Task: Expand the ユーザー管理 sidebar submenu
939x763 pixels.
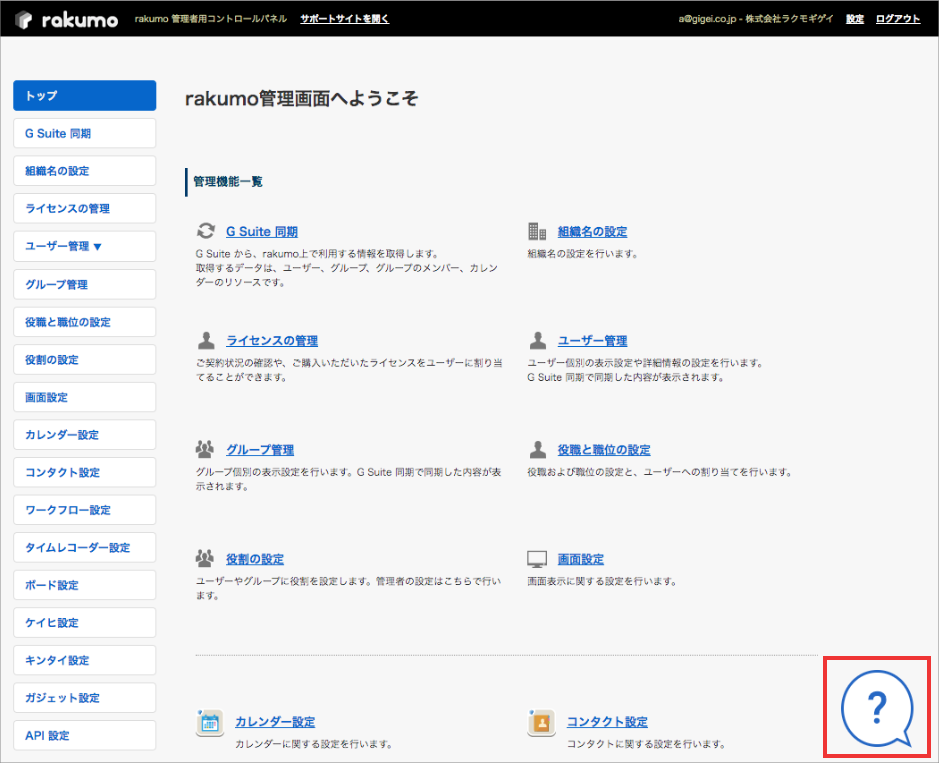Action: [x=84, y=246]
